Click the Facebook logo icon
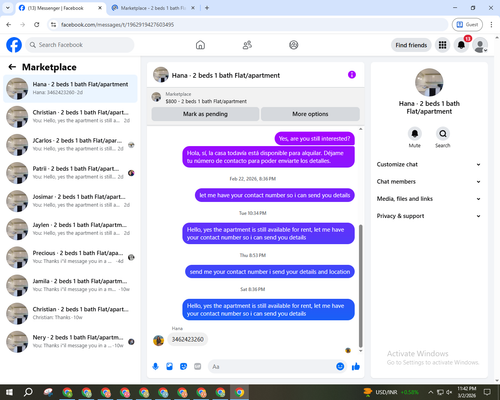Image resolution: width=500 pixels, height=400 pixels. [14, 45]
